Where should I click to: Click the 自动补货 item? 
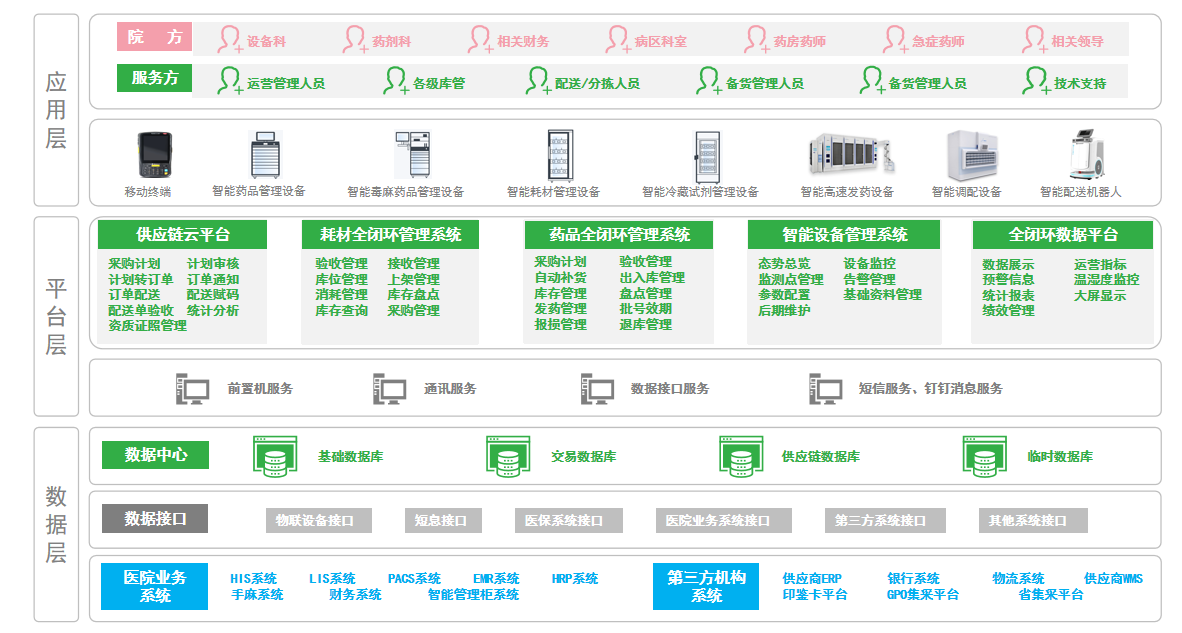560,277
